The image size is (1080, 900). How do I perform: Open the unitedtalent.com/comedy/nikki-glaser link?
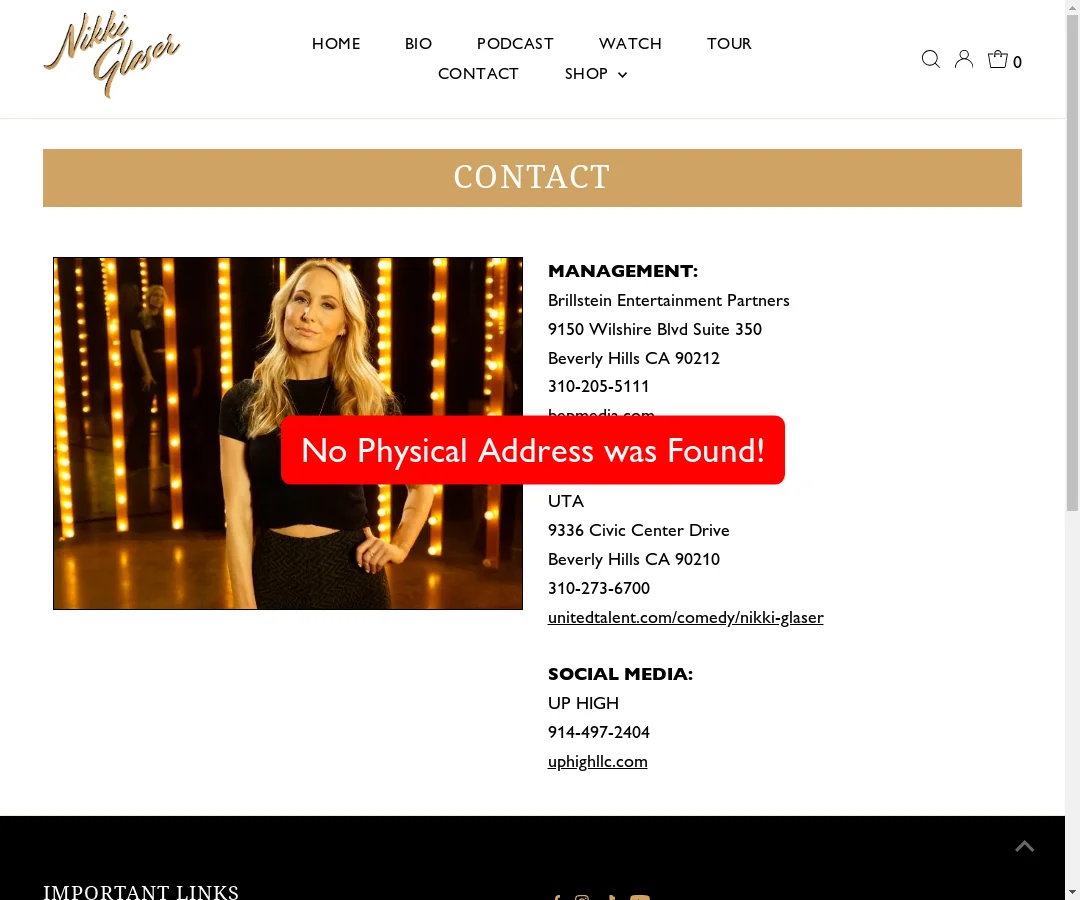point(685,618)
